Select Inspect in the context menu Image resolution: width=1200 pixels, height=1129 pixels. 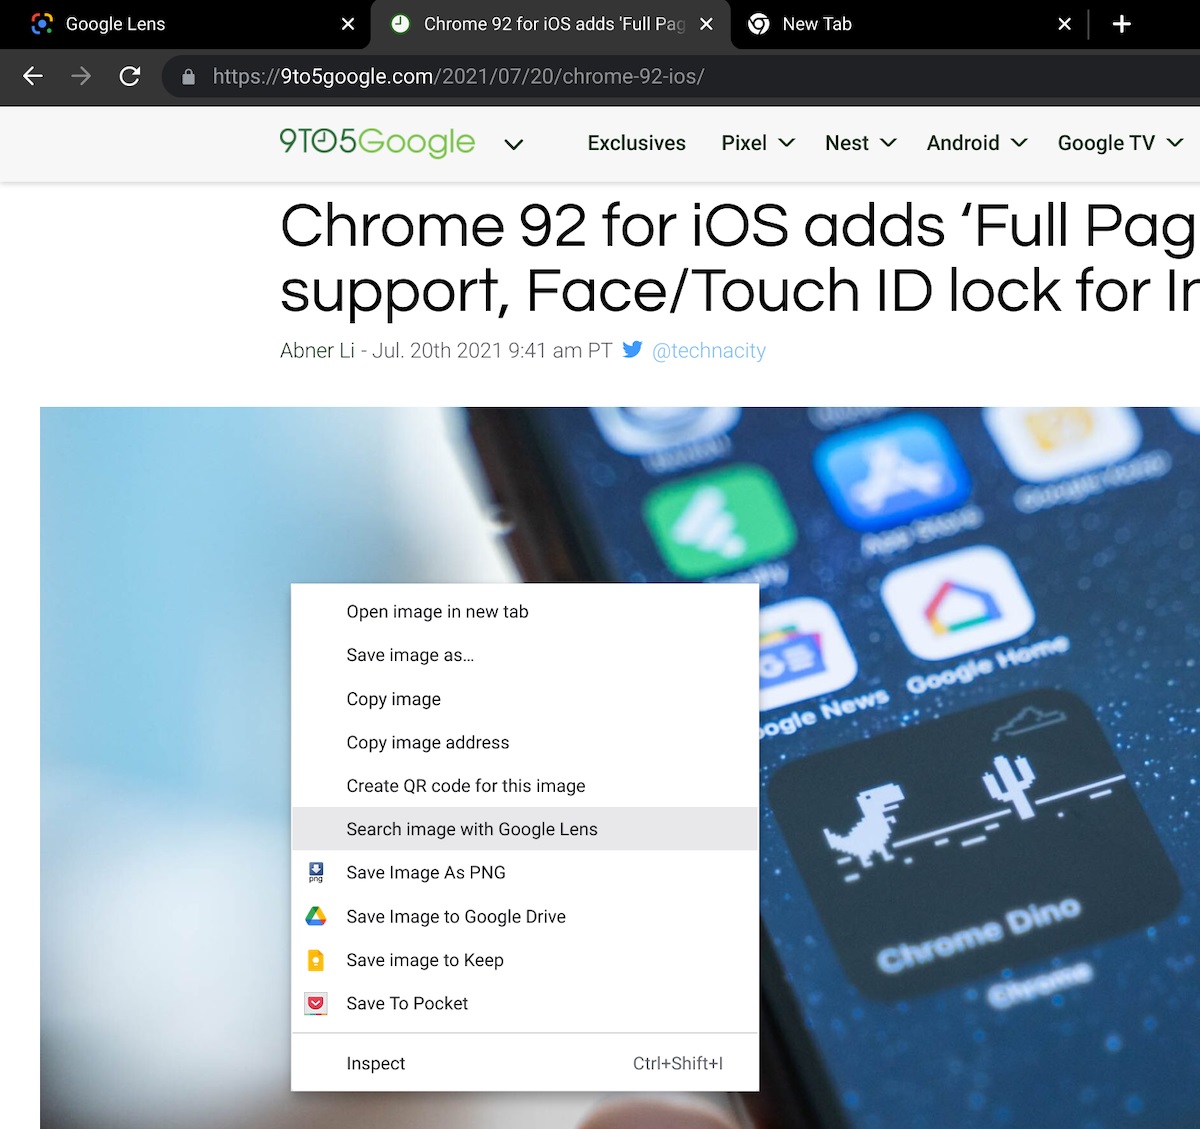525,1063
